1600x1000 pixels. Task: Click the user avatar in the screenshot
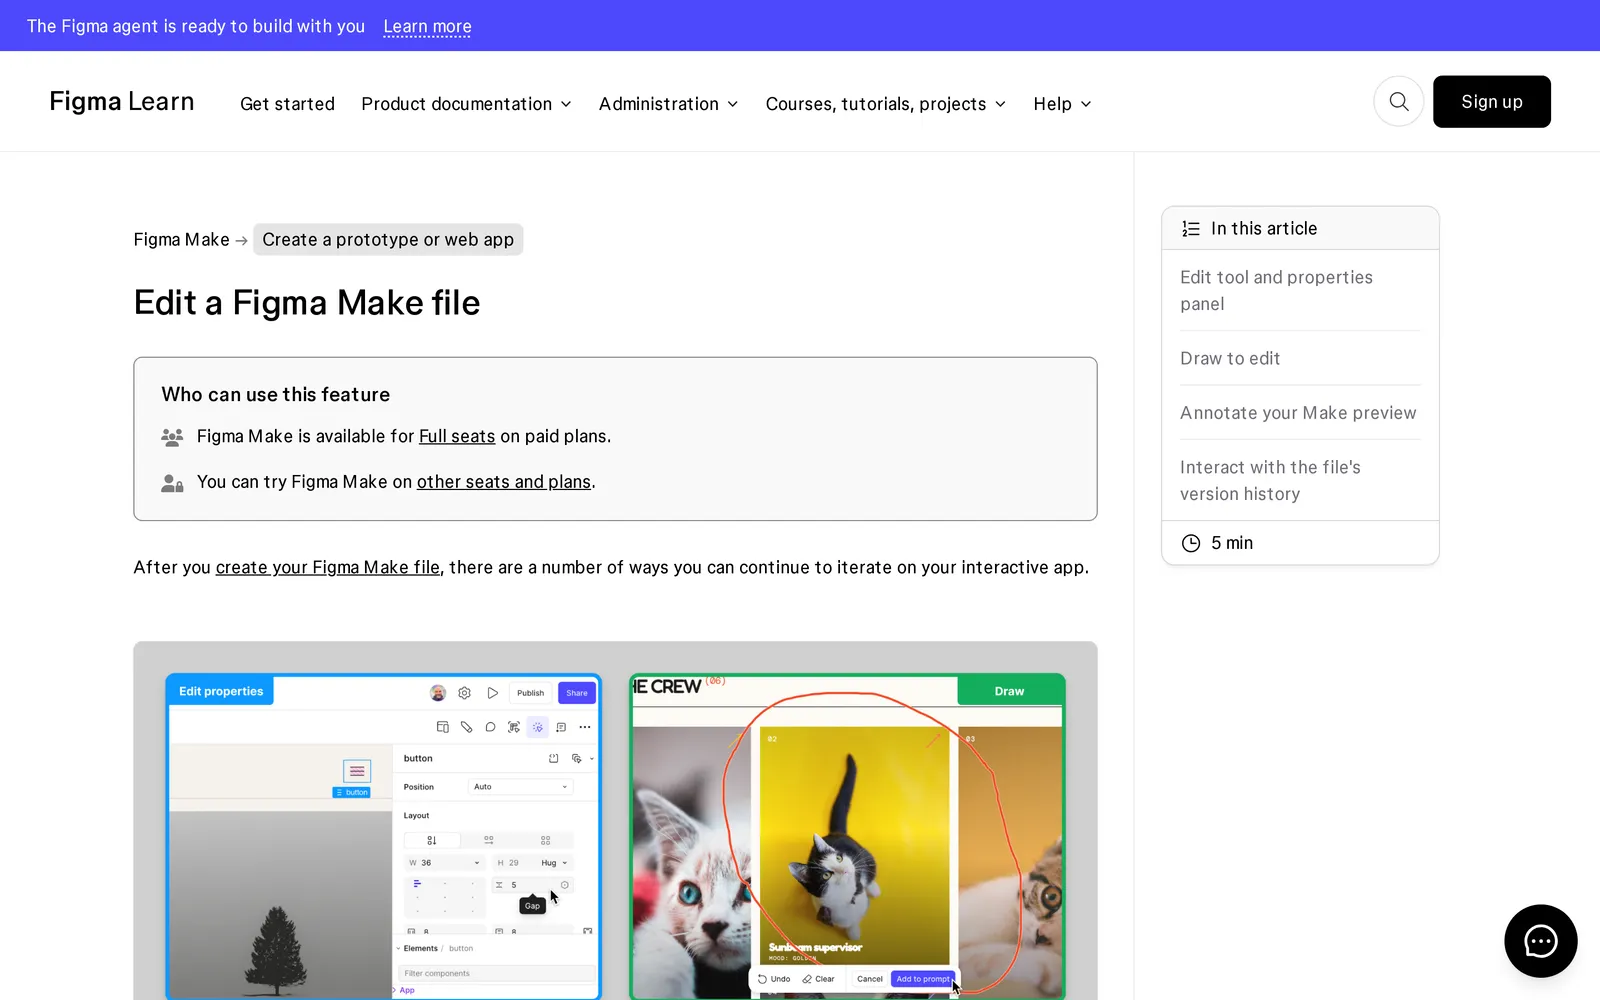coord(438,693)
